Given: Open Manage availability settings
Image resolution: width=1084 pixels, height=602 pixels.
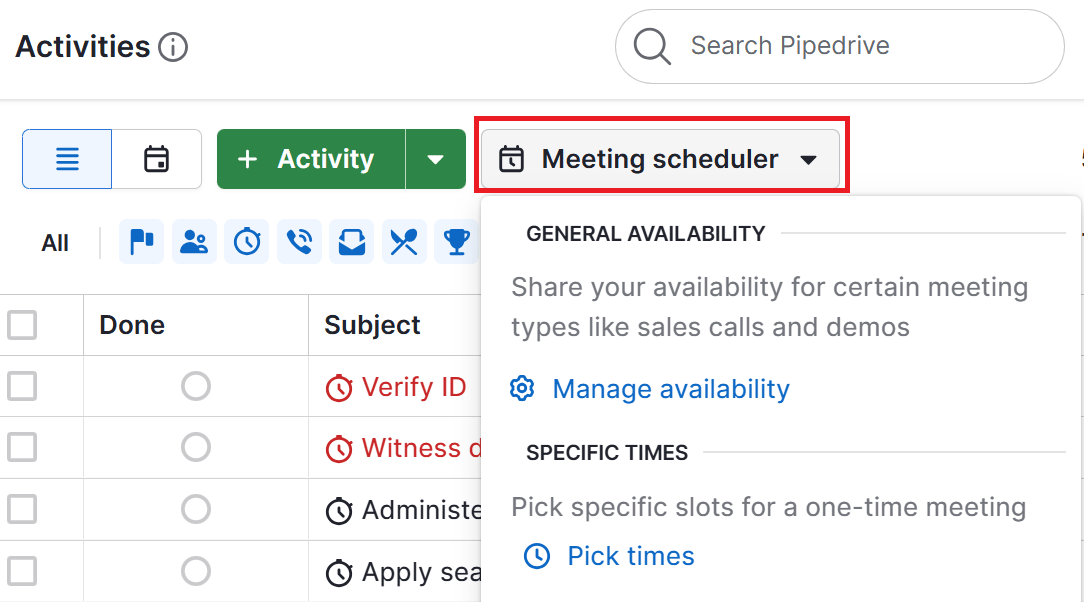Looking at the screenshot, I should pyautogui.click(x=670, y=389).
